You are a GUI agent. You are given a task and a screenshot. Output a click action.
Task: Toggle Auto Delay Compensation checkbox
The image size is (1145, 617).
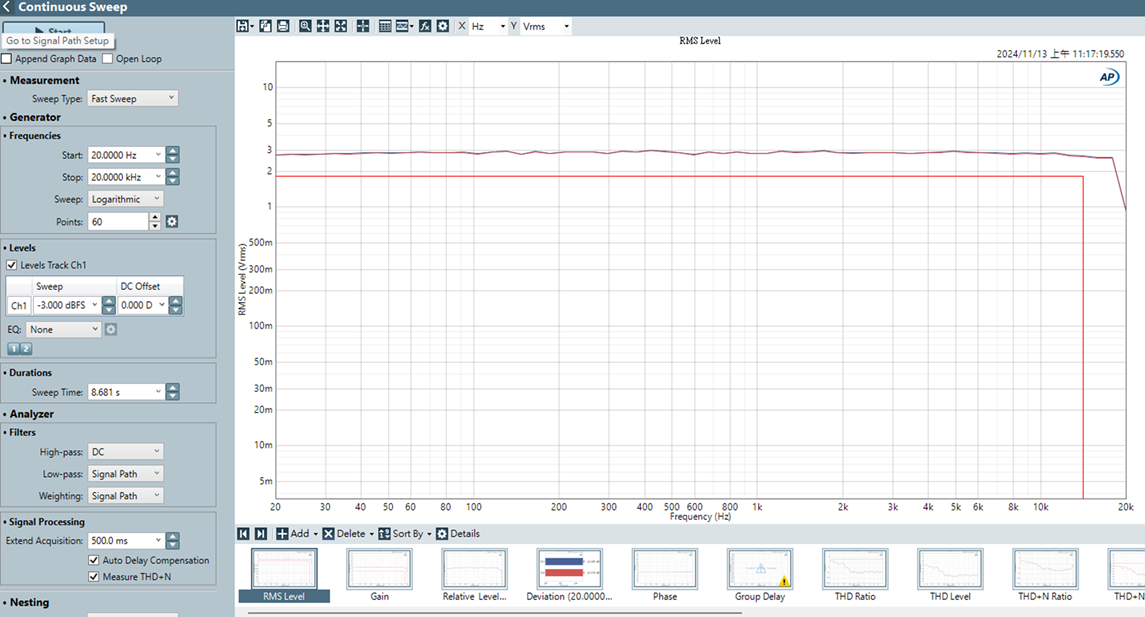[x=93, y=560]
